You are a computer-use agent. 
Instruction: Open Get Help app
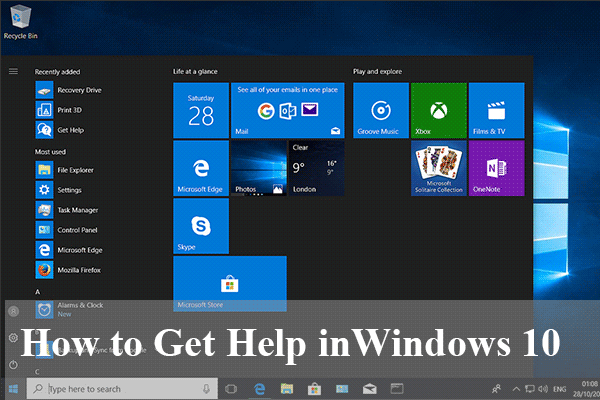(x=69, y=130)
